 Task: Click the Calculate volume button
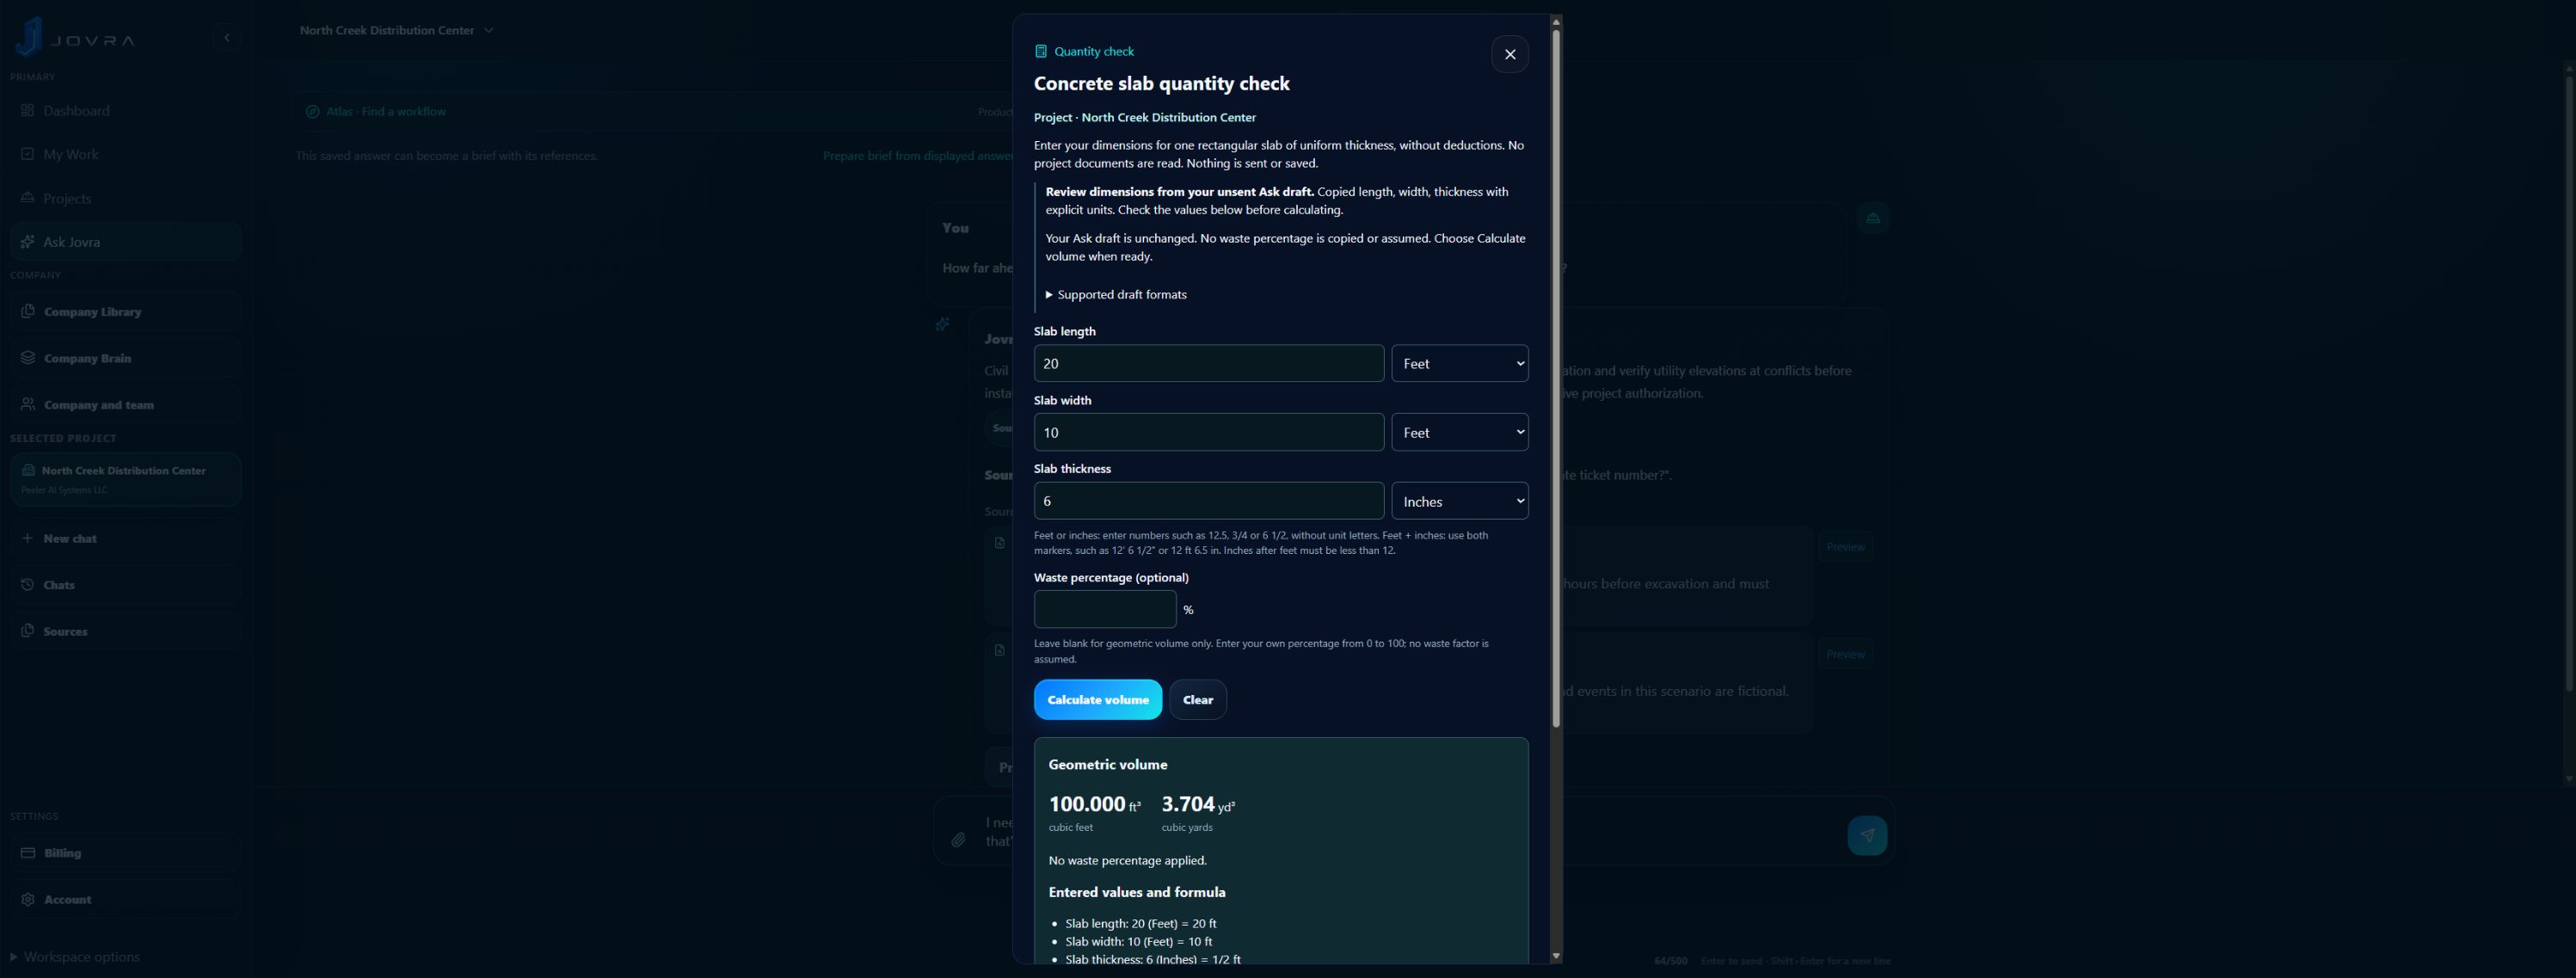coord(1097,699)
